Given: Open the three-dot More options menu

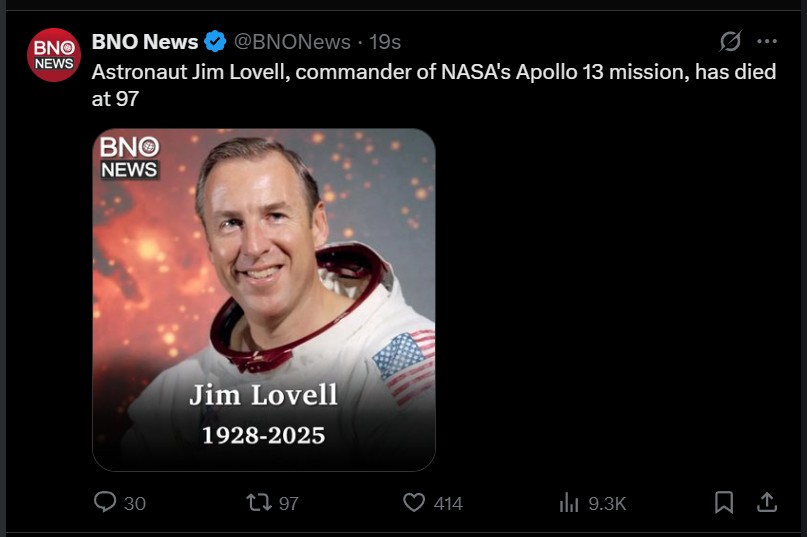Looking at the screenshot, I should coord(767,42).
